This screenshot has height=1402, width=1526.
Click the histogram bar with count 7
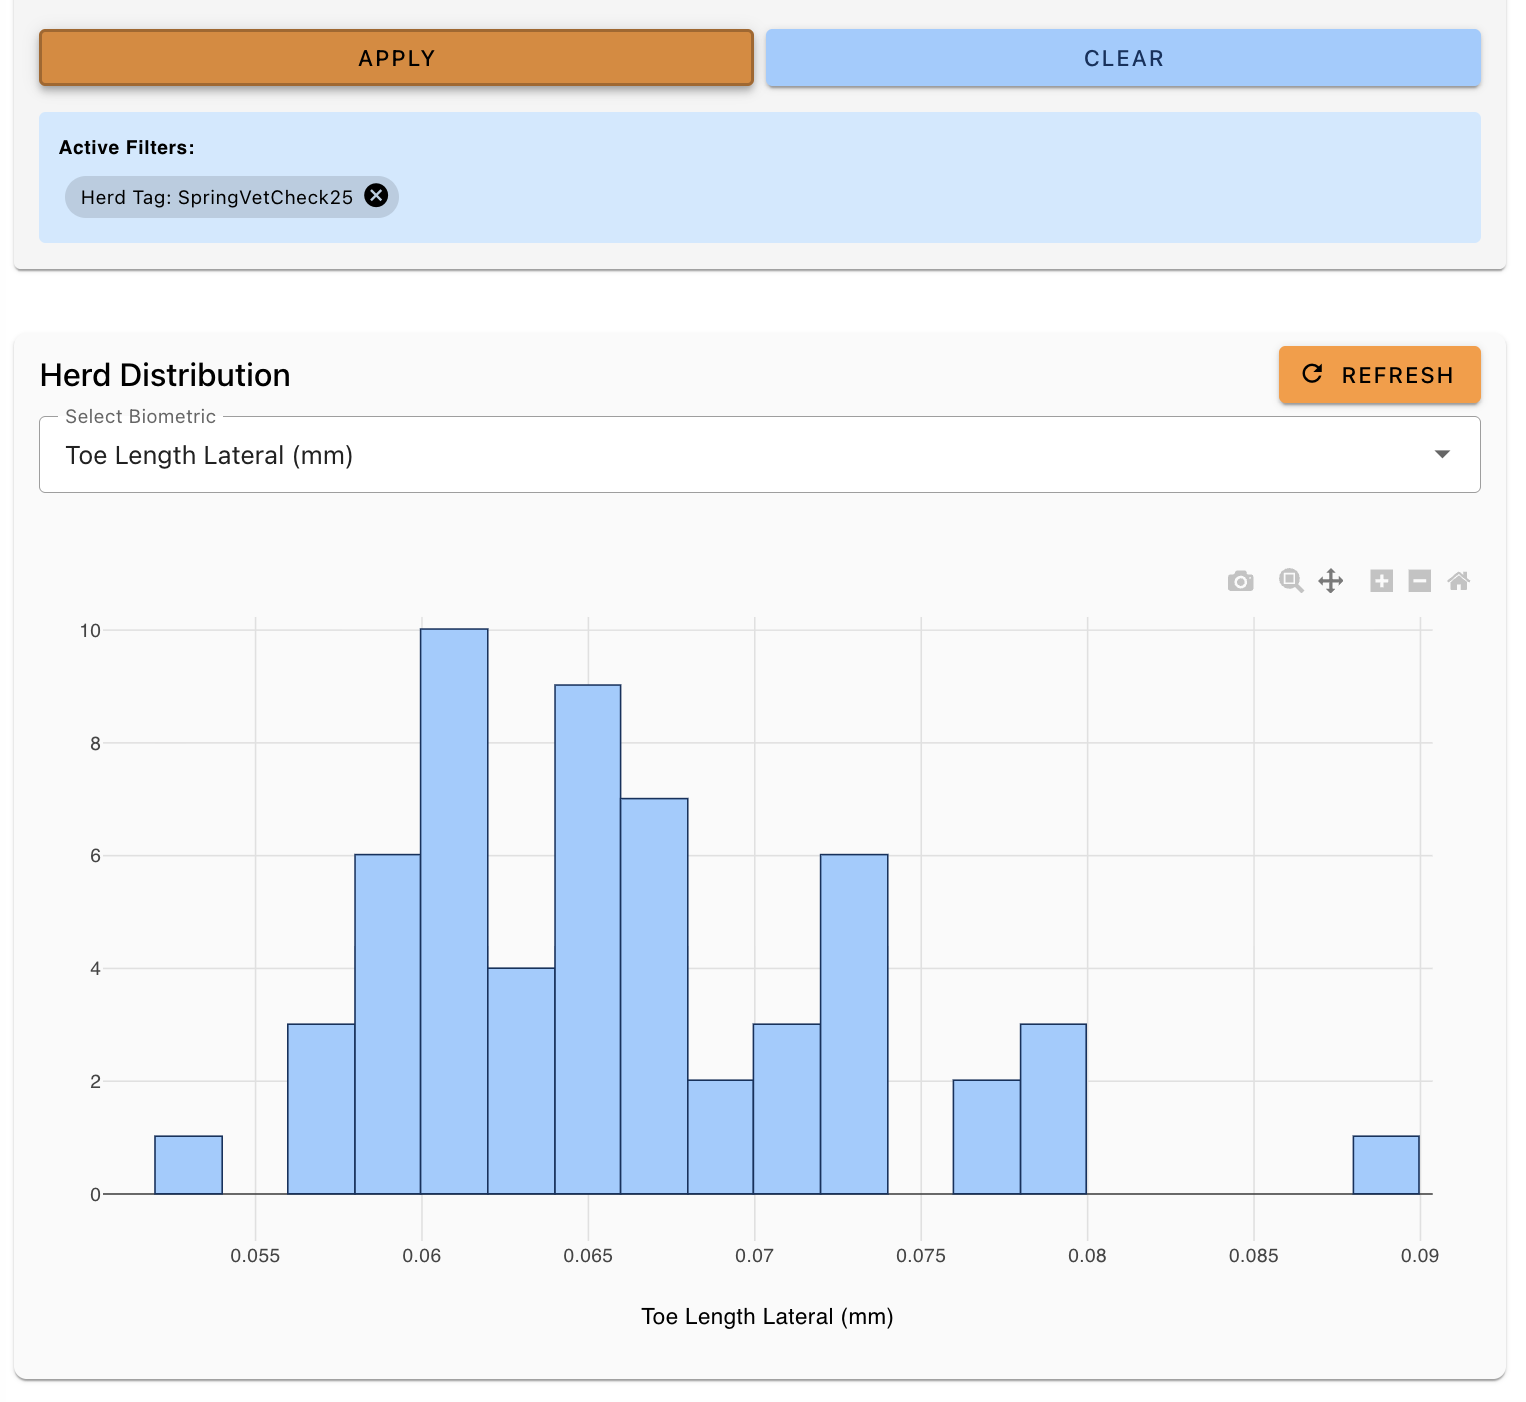(654, 996)
